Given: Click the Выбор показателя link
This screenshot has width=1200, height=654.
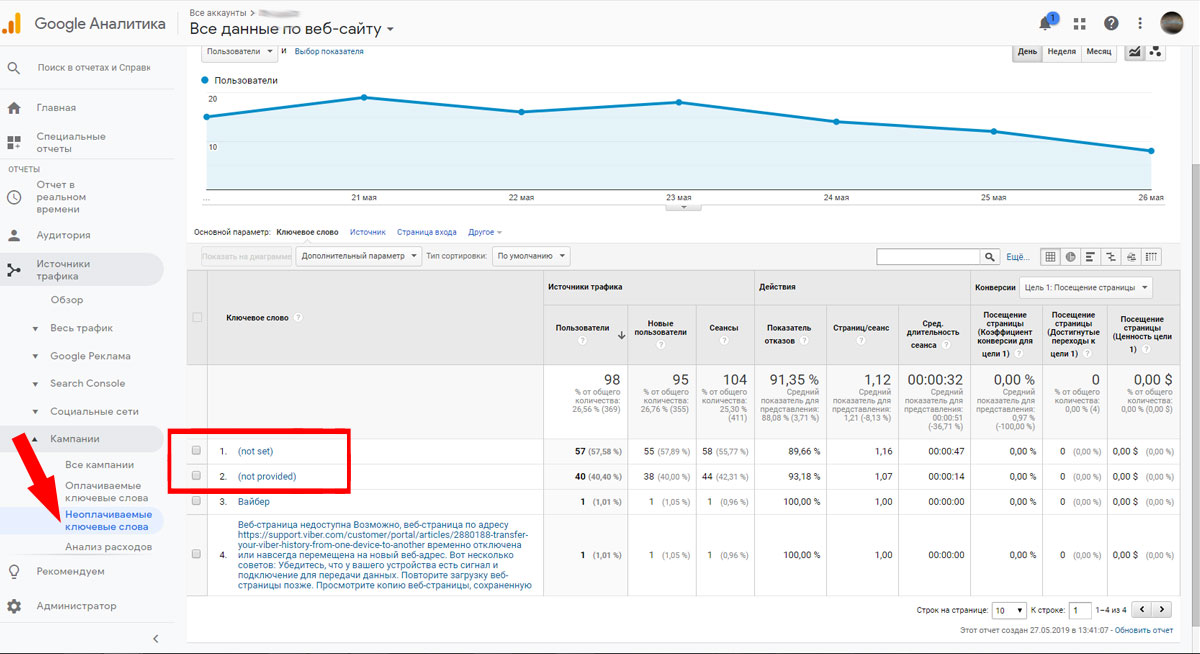Looking at the screenshot, I should click(329, 51).
